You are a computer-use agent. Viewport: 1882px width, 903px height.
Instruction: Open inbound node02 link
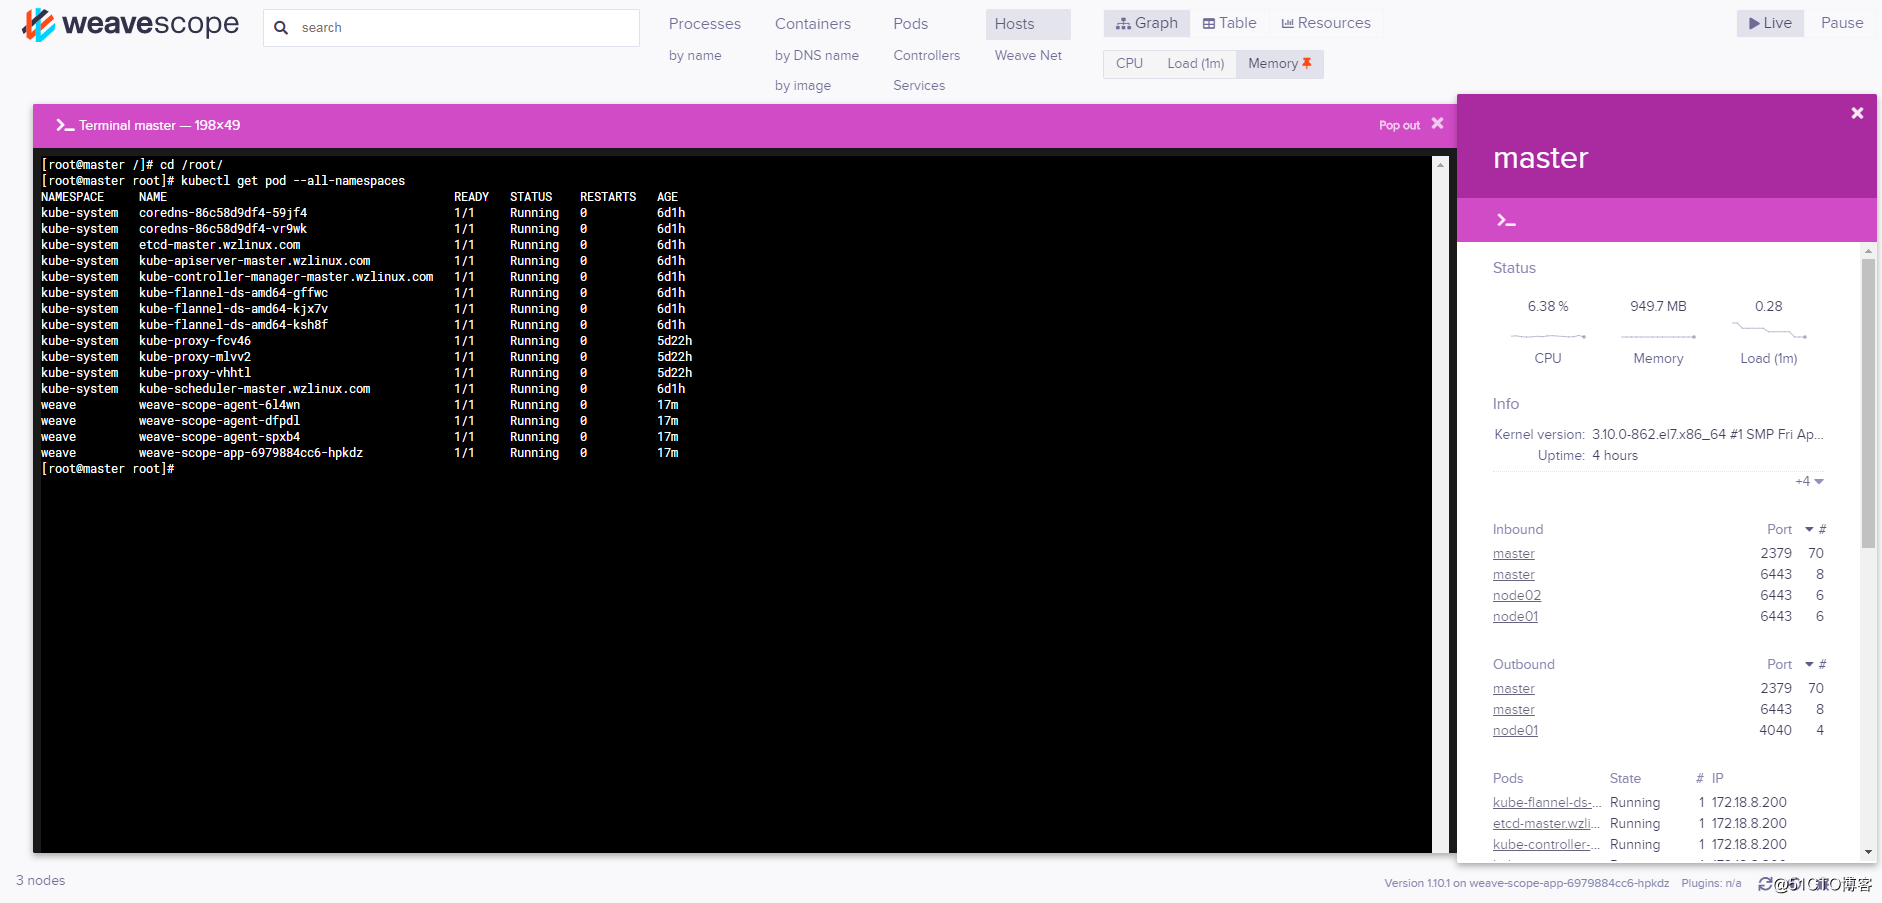[1516, 596]
